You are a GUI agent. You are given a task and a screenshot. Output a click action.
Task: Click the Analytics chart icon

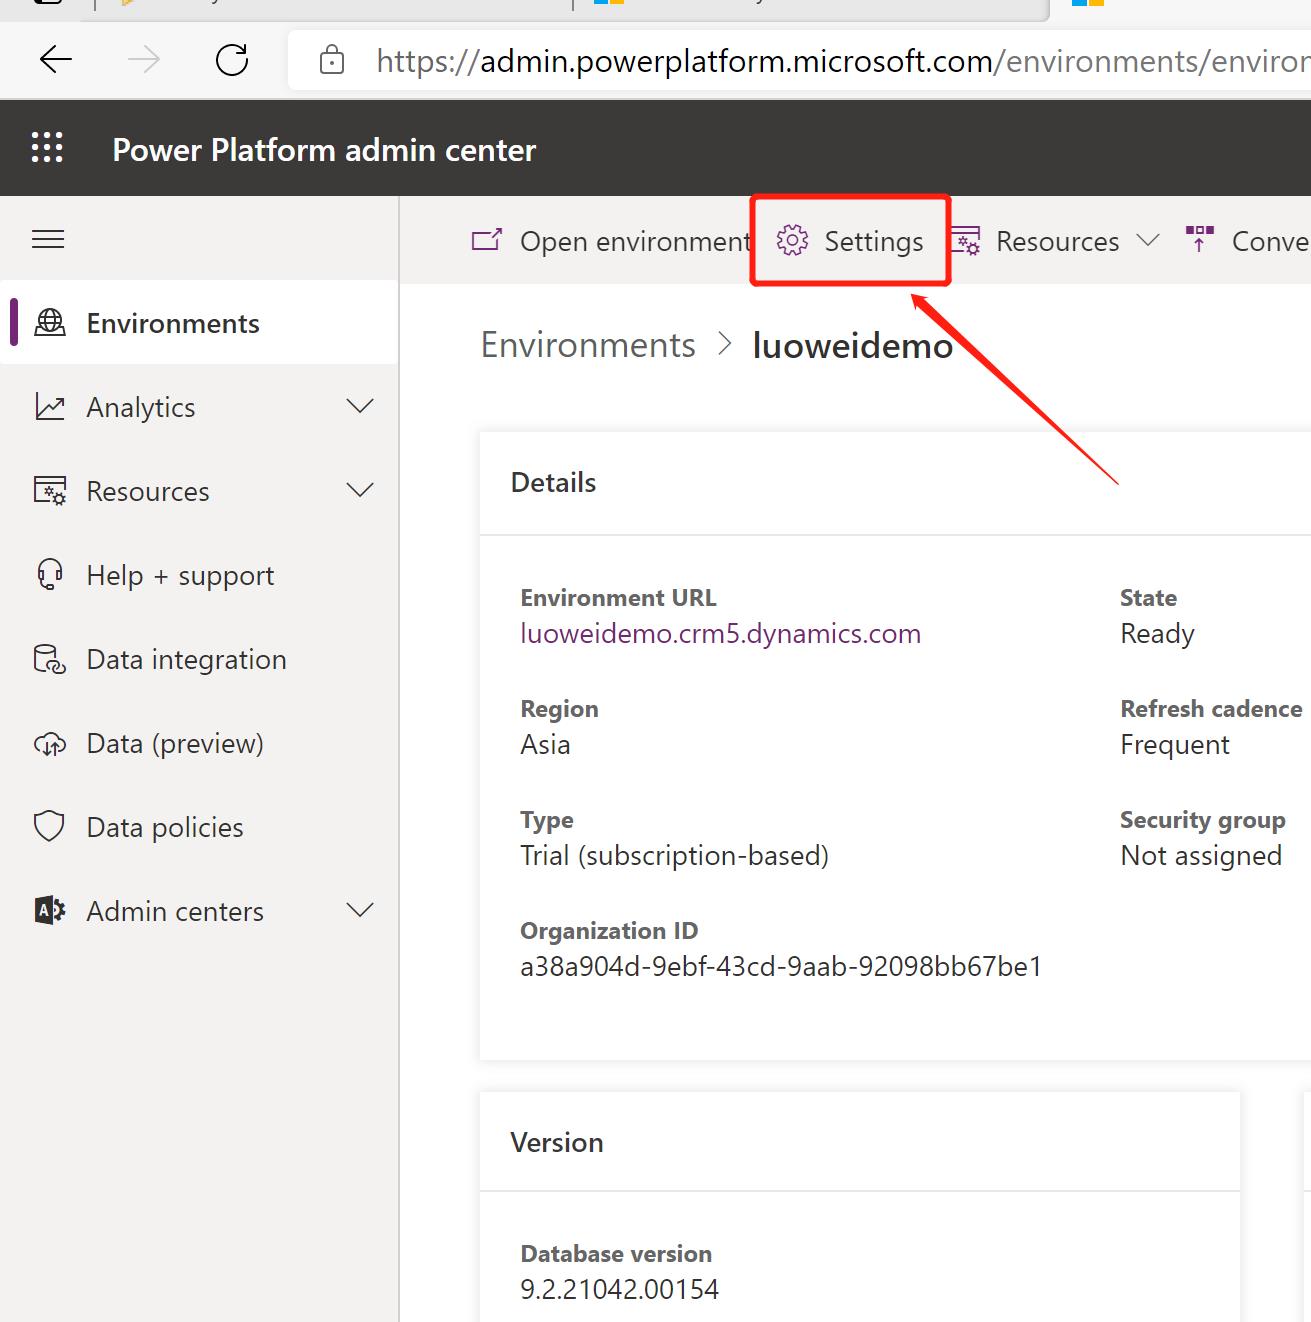pyautogui.click(x=50, y=407)
